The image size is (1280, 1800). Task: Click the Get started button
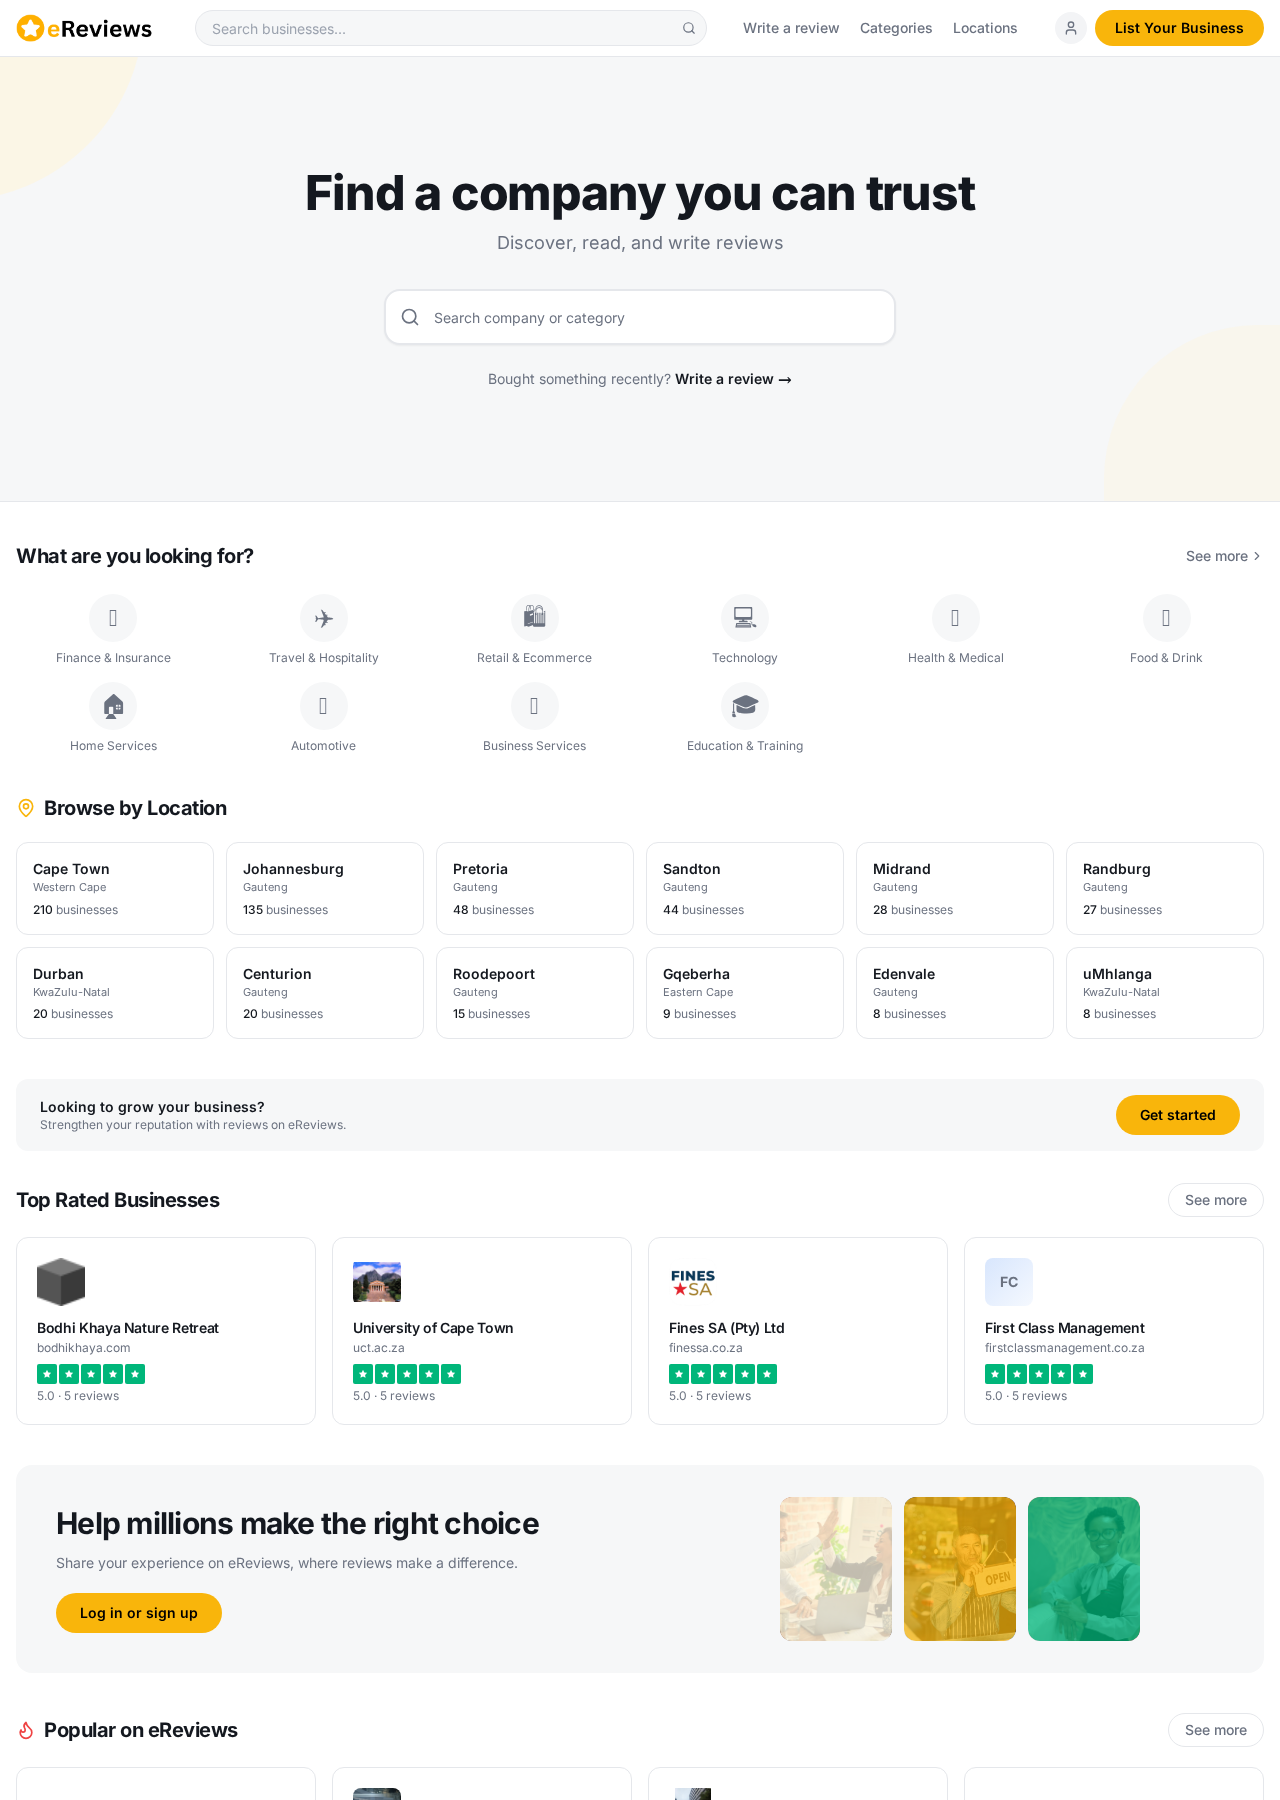click(x=1178, y=1115)
